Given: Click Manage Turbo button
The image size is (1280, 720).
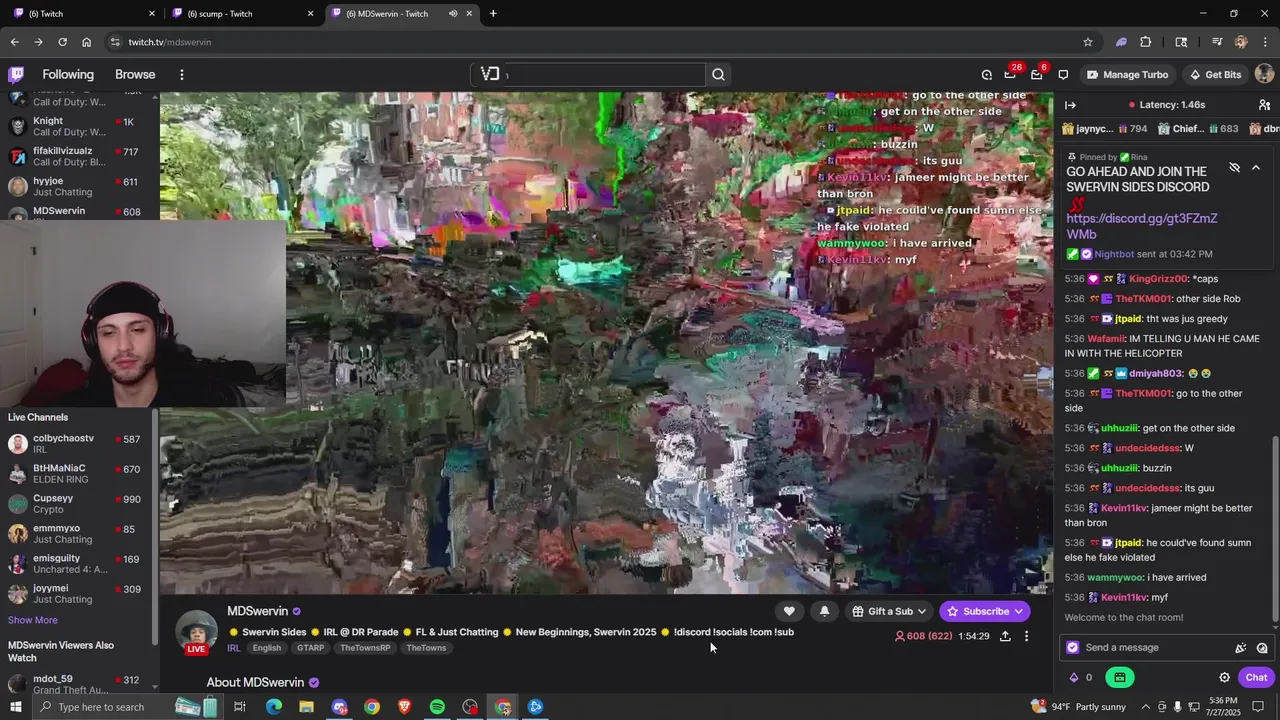Looking at the screenshot, I should [x=1127, y=74].
